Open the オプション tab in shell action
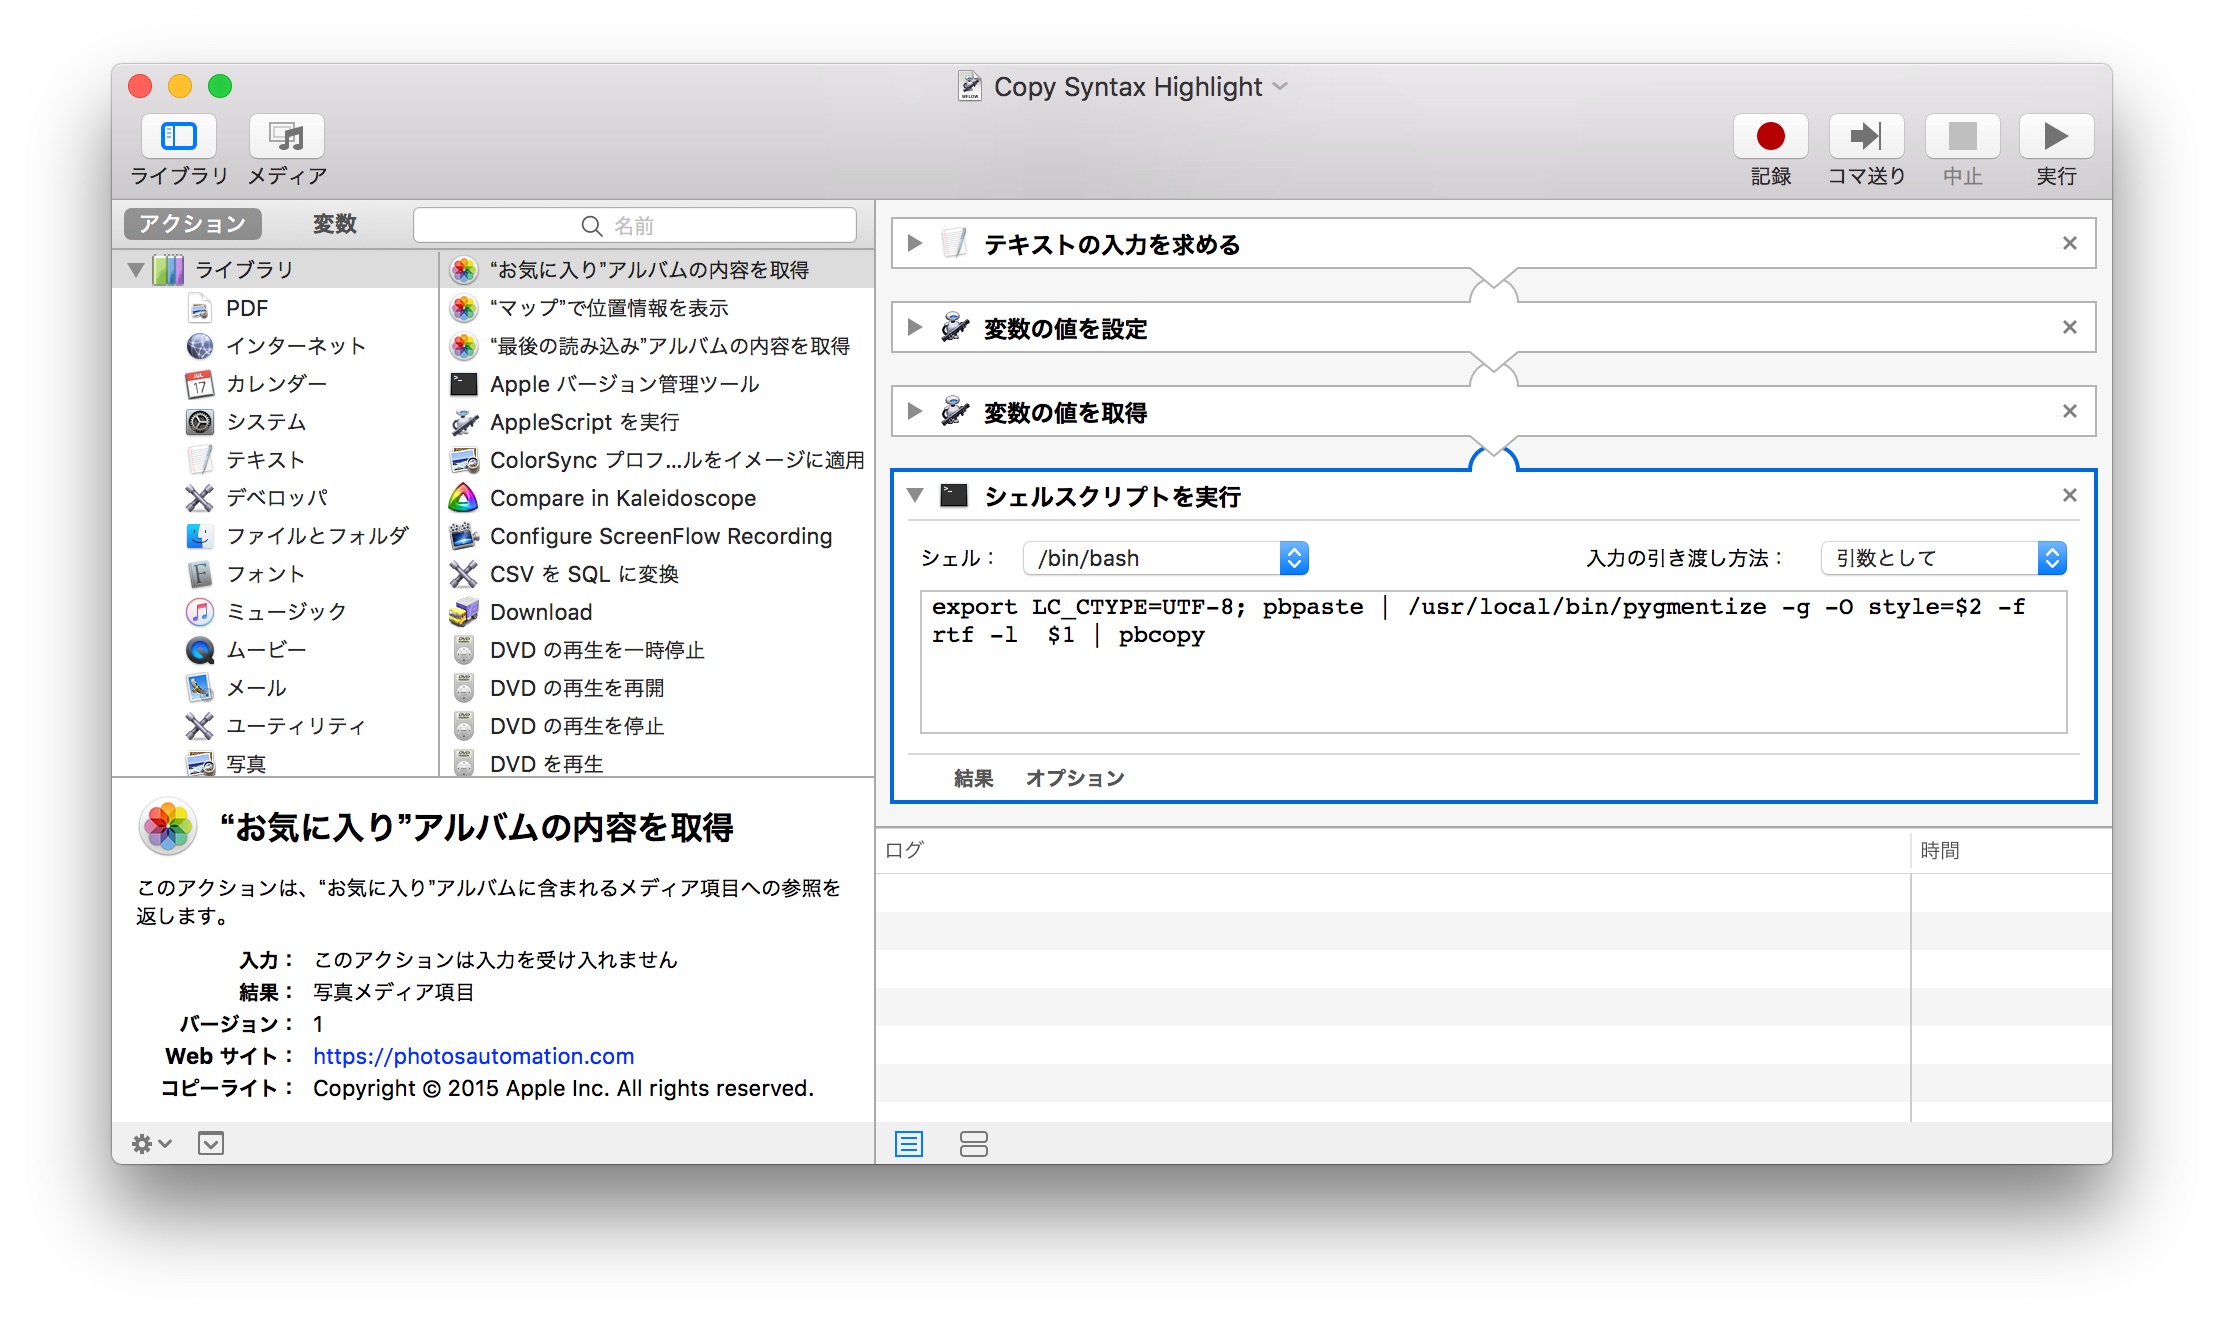 (1074, 778)
